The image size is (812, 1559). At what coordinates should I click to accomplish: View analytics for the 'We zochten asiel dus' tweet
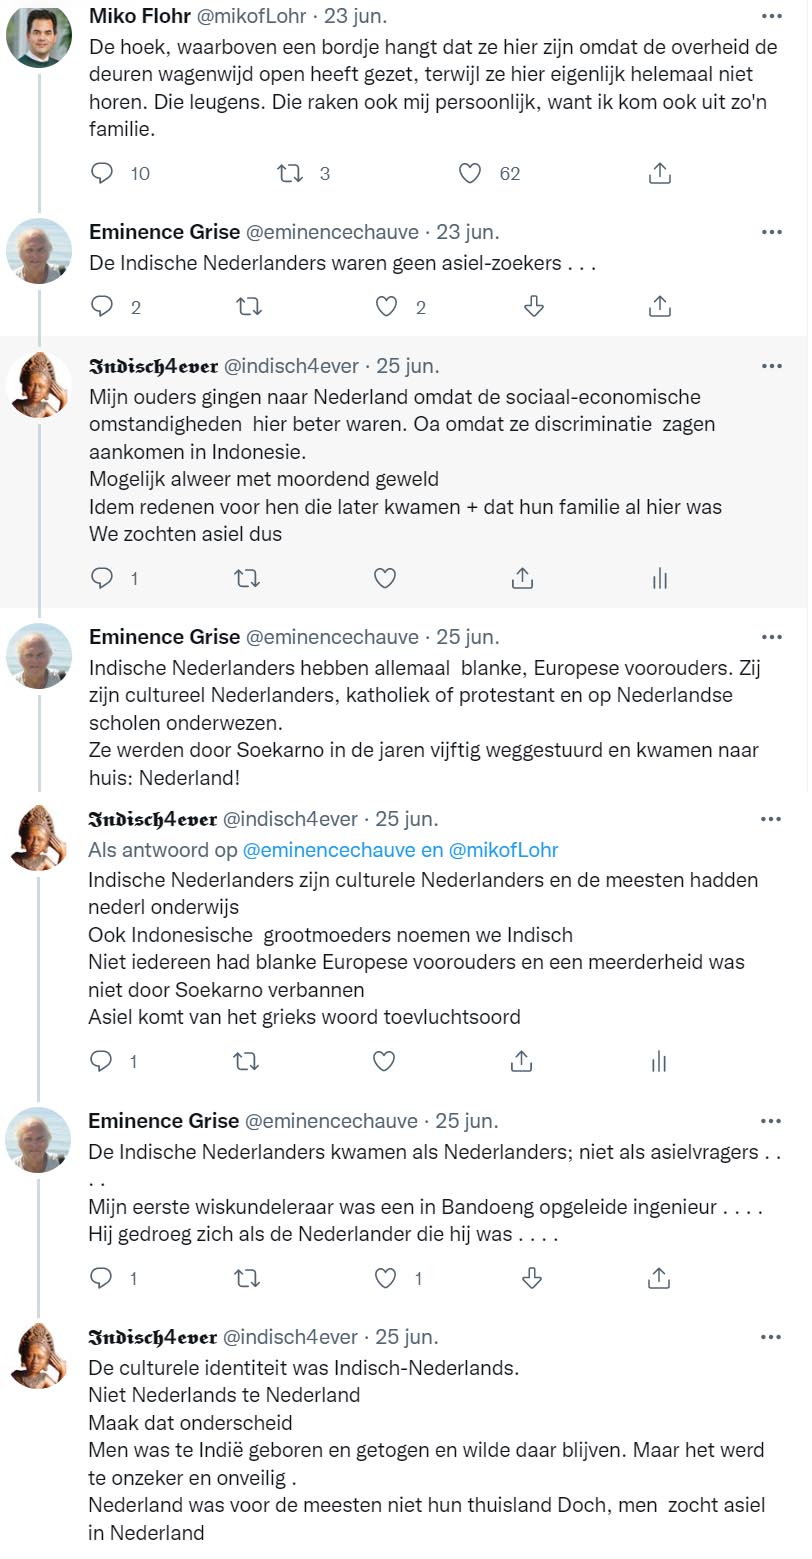point(659,578)
